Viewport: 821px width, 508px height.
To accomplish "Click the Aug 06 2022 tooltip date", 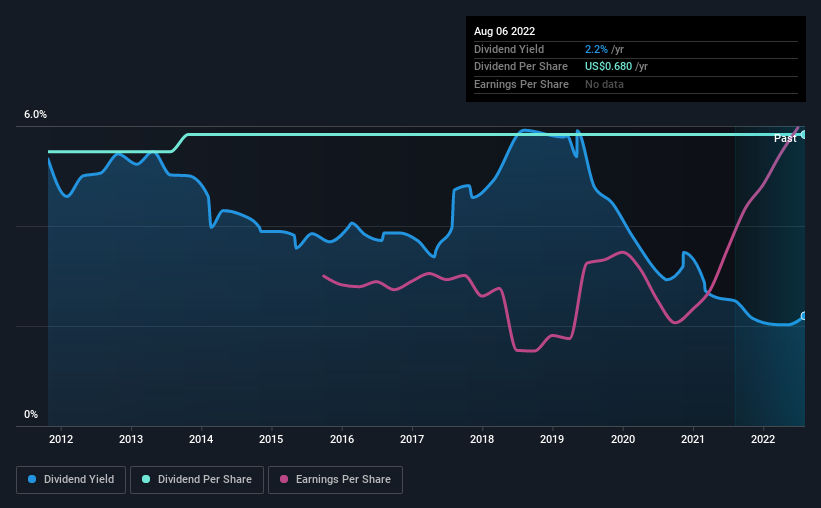I will pos(504,31).
